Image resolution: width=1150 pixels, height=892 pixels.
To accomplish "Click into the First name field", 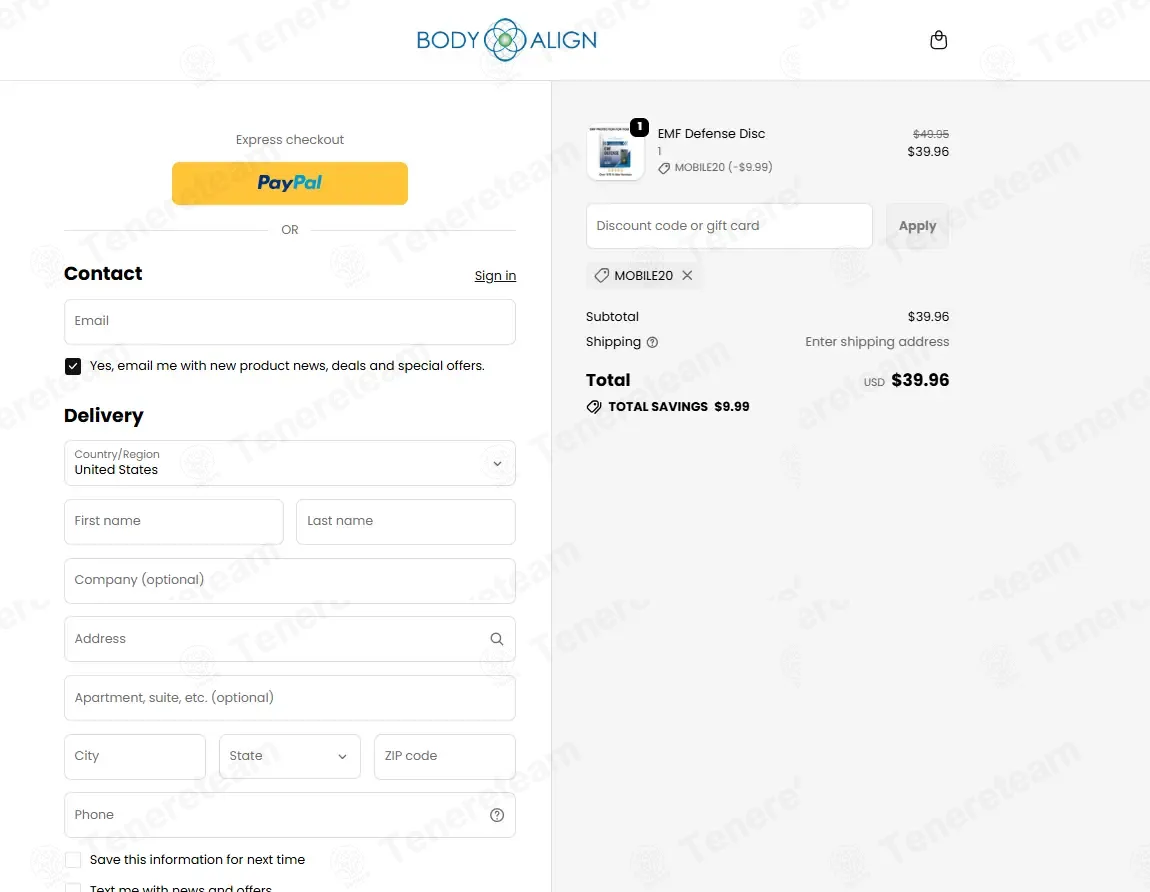I will point(174,522).
